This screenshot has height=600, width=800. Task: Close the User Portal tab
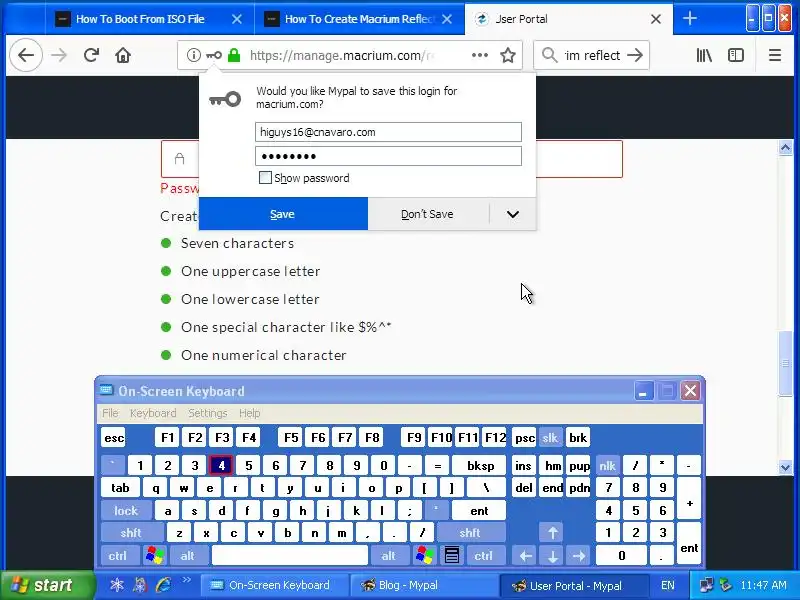coord(656,19)
